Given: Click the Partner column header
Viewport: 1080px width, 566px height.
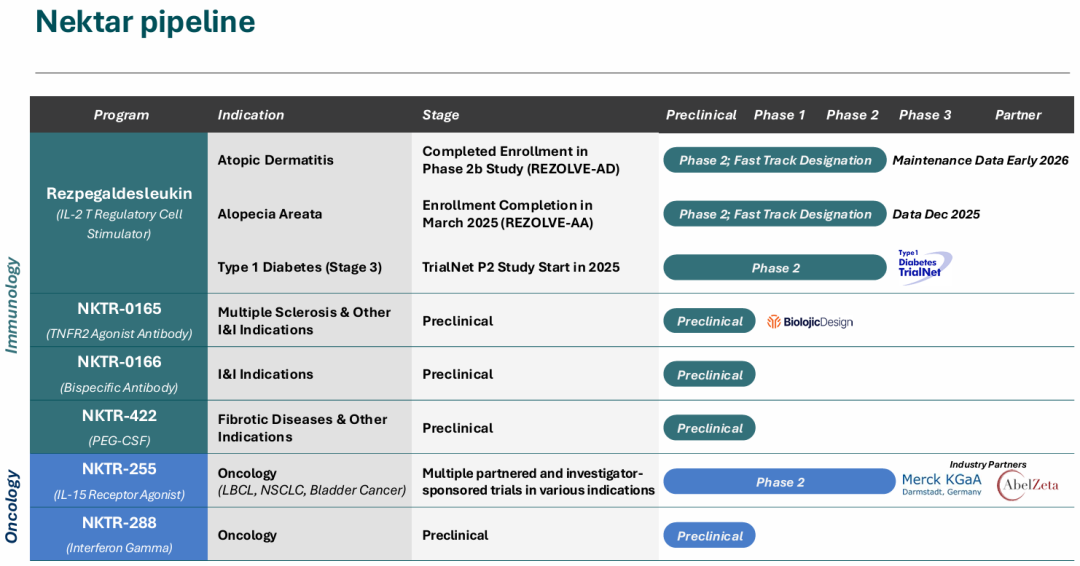Looking at the screenshot, I should 1018,115.
